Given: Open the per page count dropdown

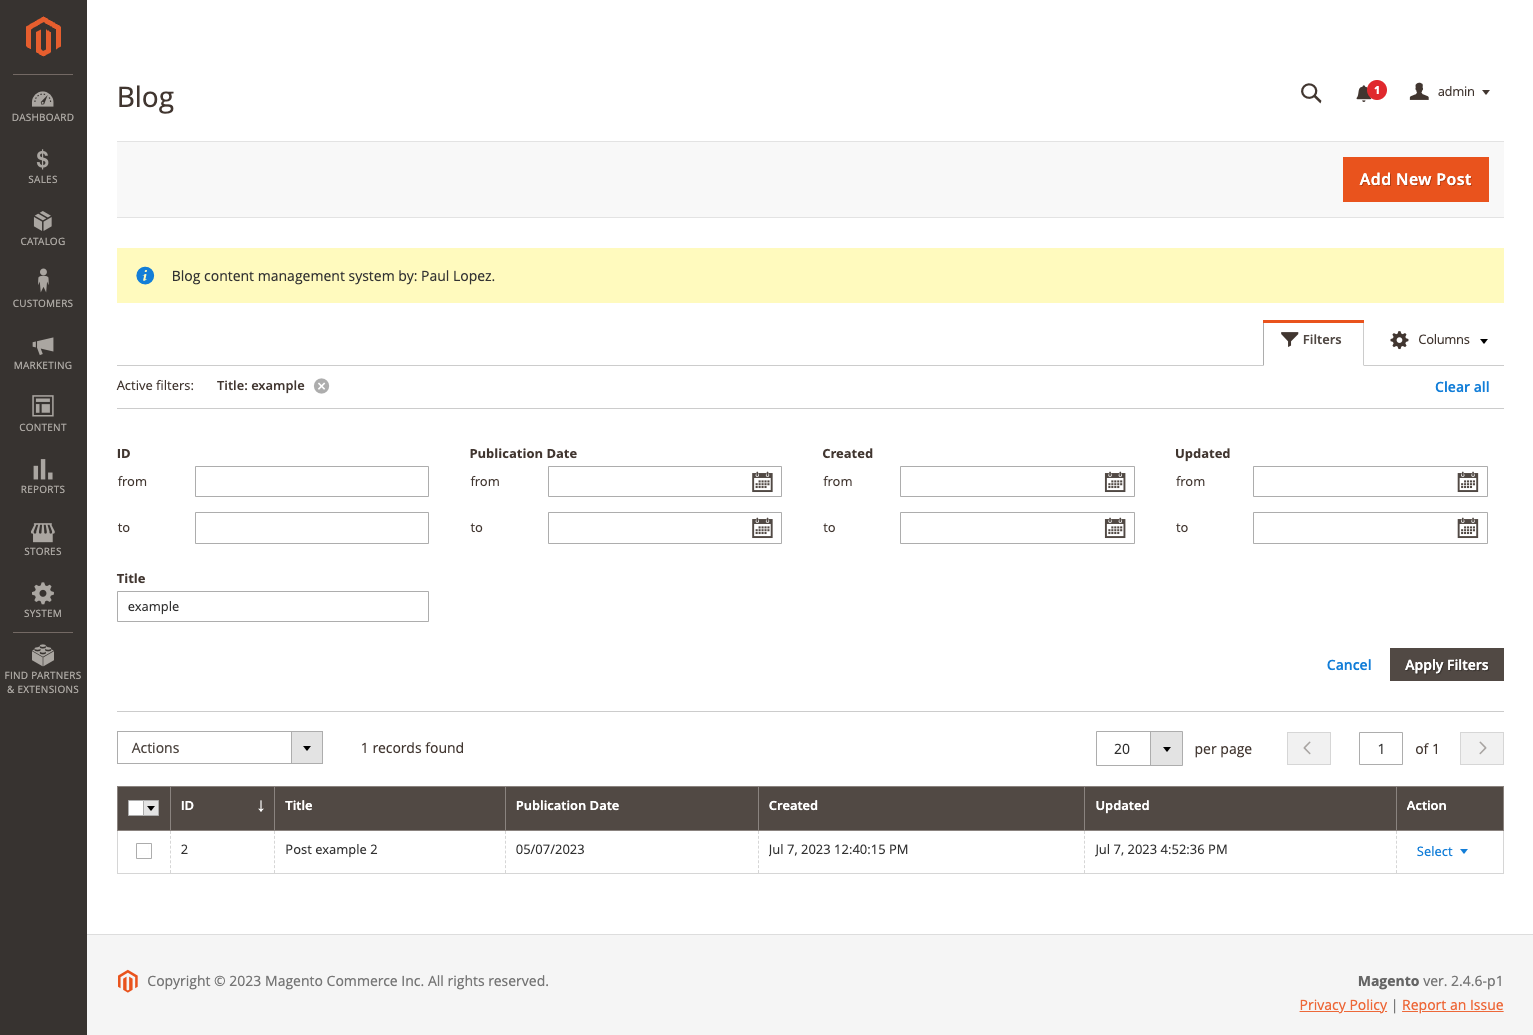Looking at the screenshot, I should point(1166,749).
